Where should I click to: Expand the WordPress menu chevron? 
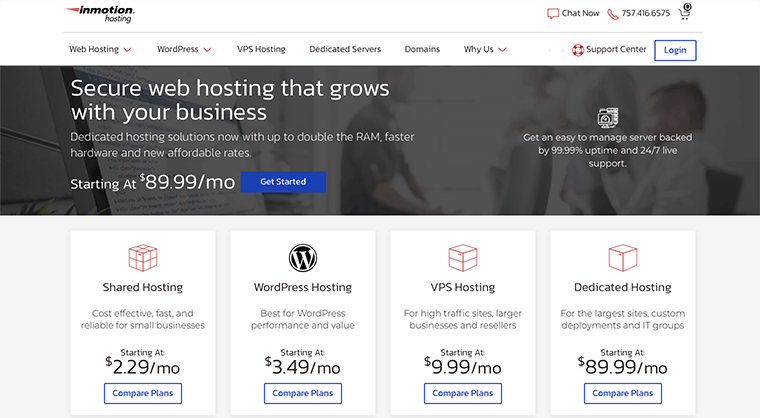click(207, 50)
